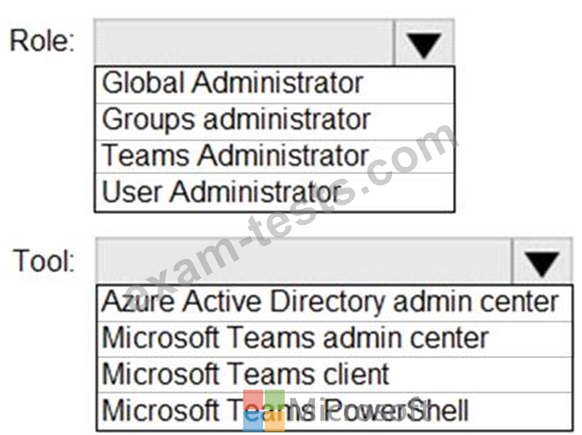The width and height of the screenshot is (582, 435).
Task: Click the black triangle beside Tool box
Action: click(x=542, y=264)
